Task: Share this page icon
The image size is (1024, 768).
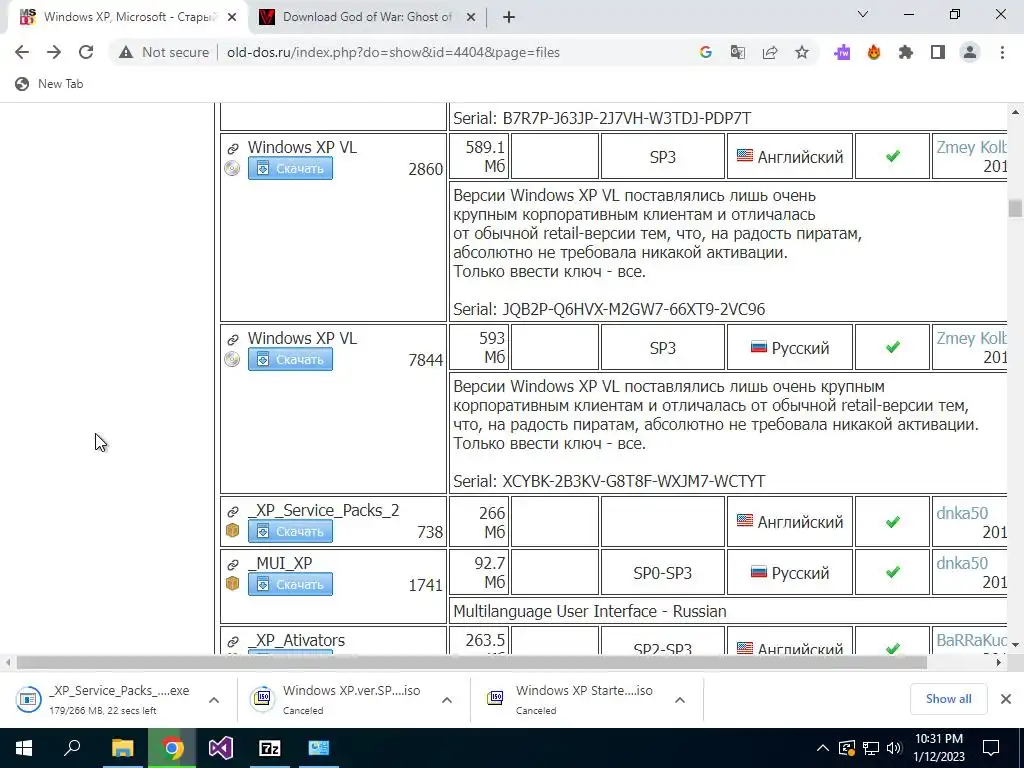Action: point(770,52)
